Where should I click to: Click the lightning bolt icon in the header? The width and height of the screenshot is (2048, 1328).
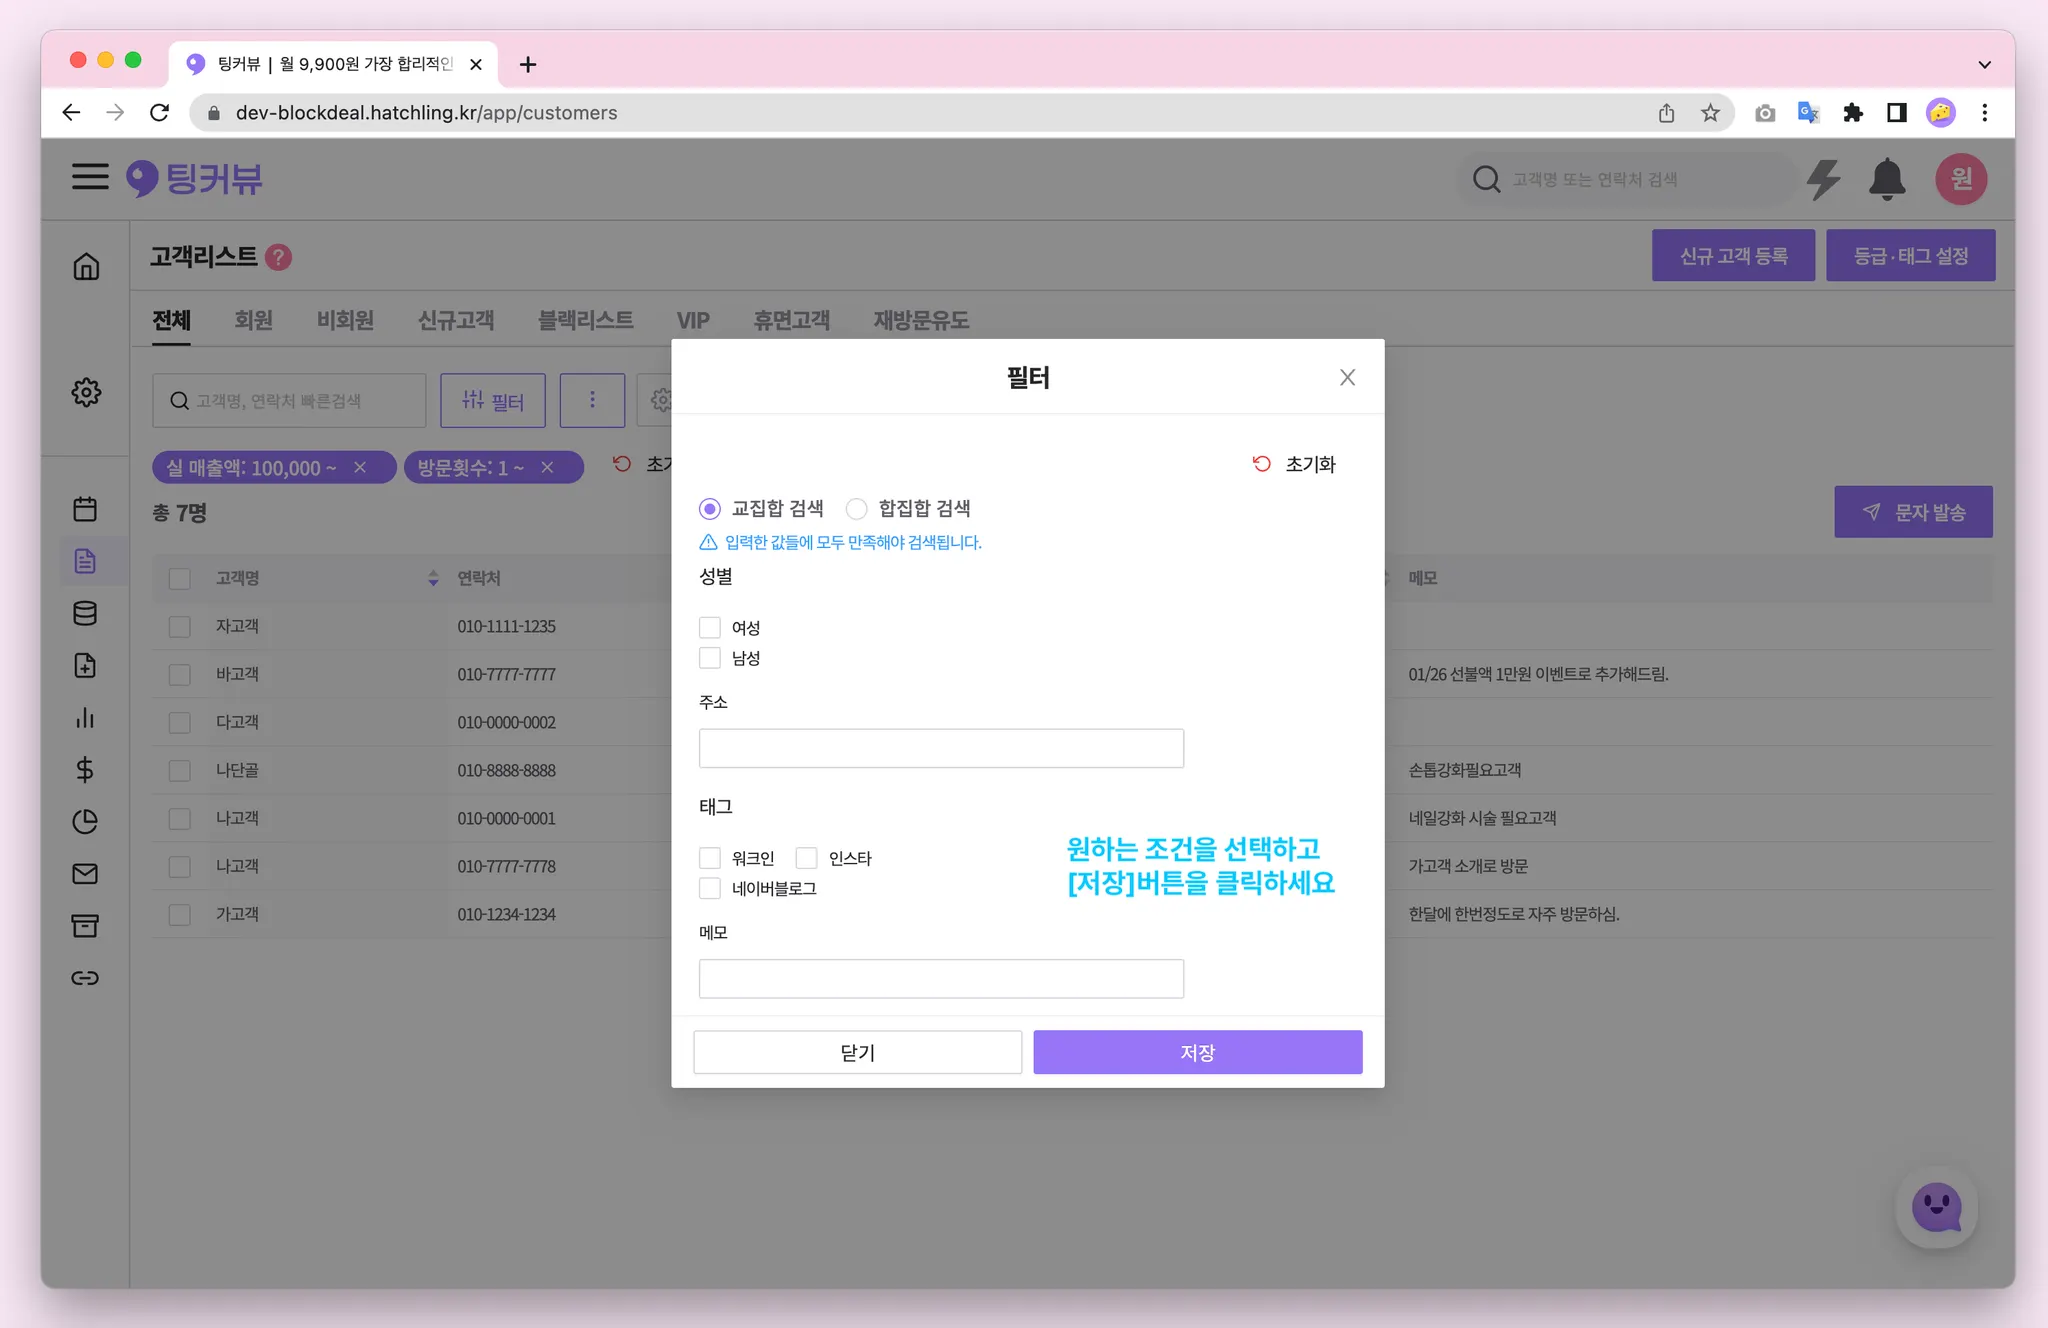[1824, 180]
